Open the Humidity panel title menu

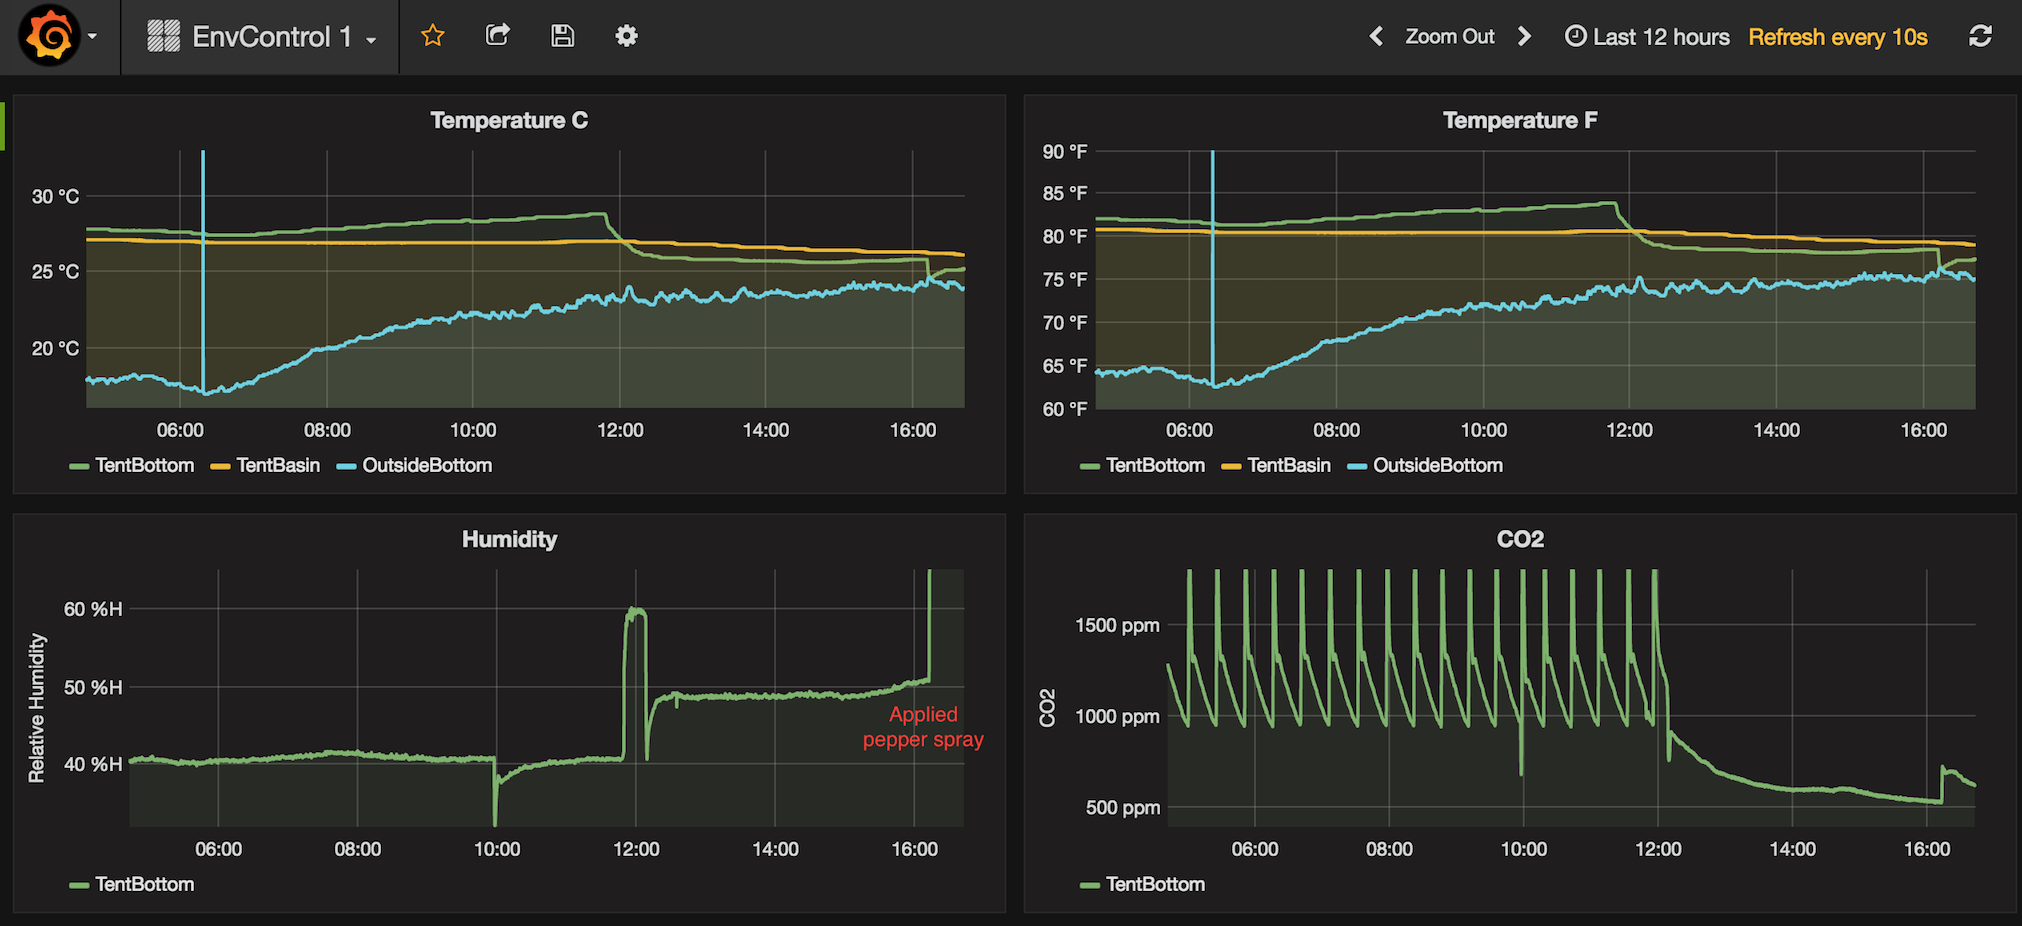(509, 539)
